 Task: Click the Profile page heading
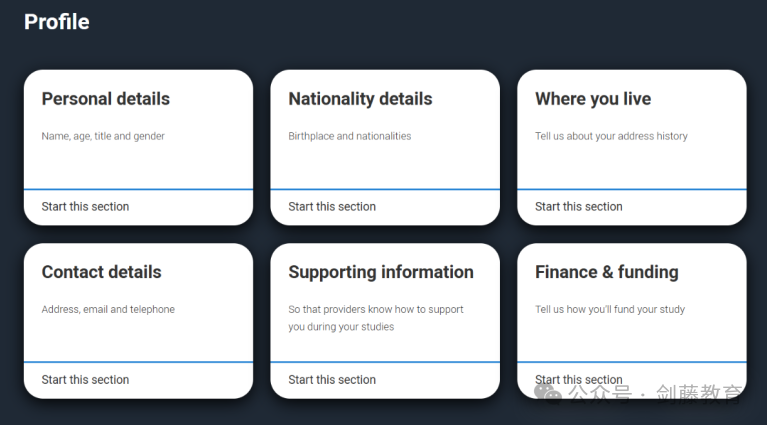56,21
